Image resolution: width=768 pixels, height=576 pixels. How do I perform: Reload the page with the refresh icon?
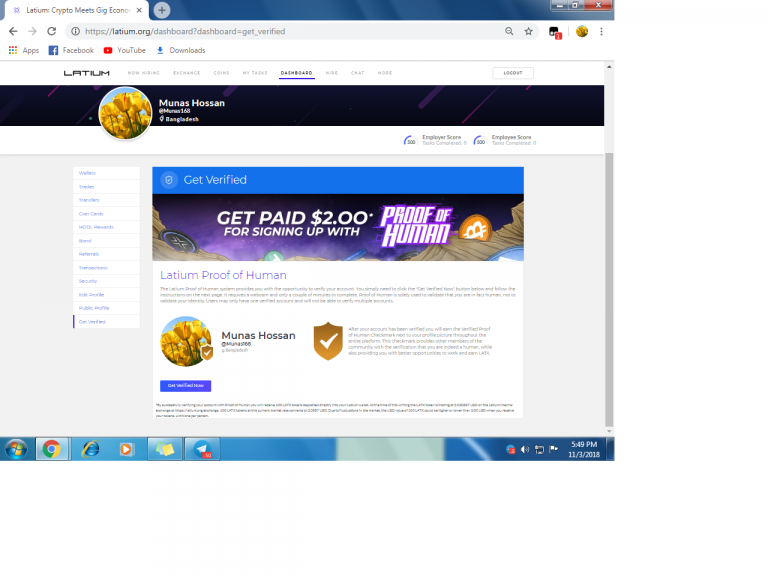coord(51,31)
